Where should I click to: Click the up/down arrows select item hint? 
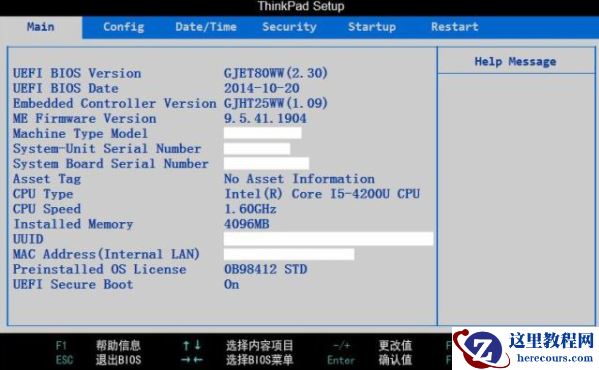[x=238, y=346]
